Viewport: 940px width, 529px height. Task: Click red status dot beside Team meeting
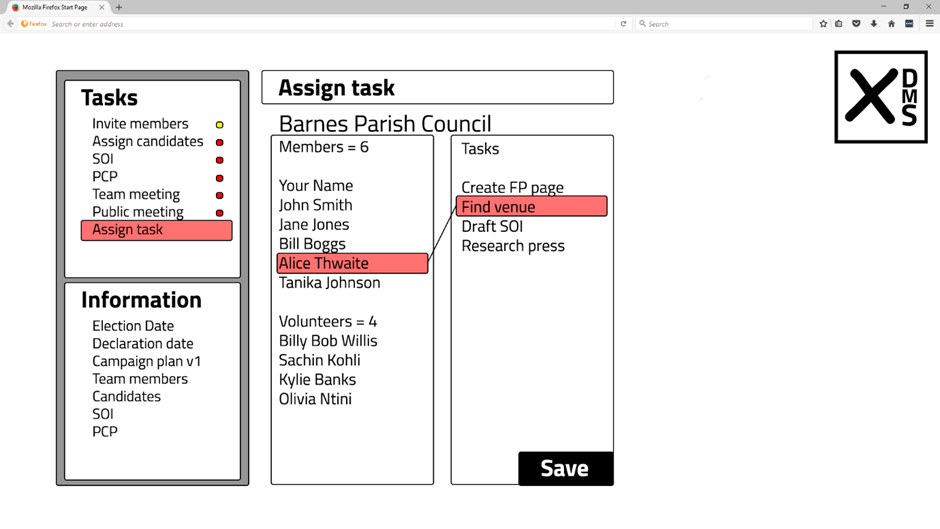click(220, 195)
